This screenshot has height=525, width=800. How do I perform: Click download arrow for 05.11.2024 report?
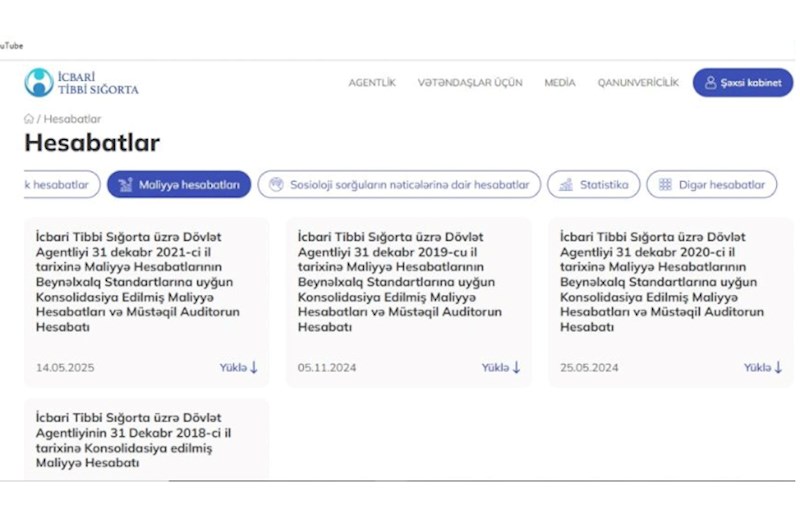516,367
